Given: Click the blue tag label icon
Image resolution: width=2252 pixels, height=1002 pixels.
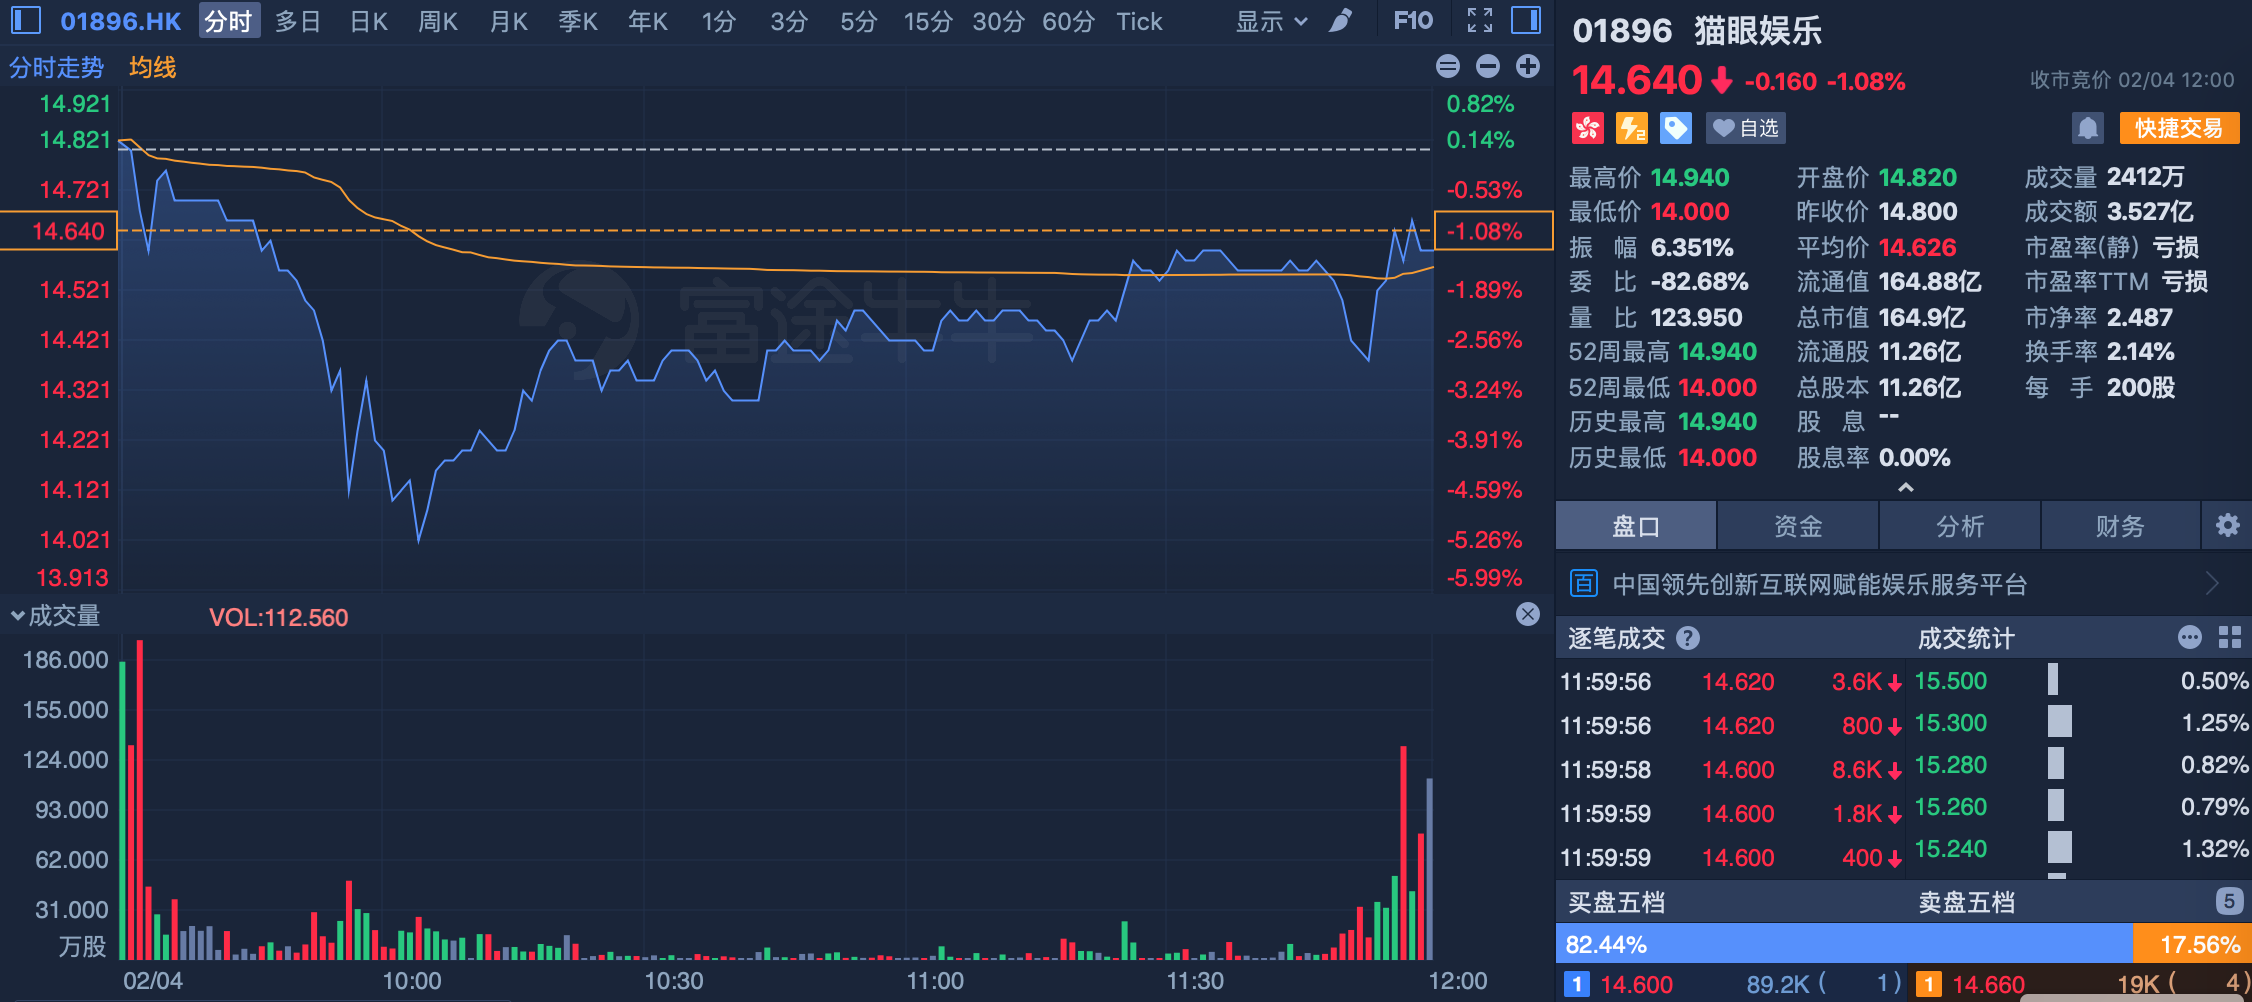Looking at the screenshot, I should point(1675,128).
